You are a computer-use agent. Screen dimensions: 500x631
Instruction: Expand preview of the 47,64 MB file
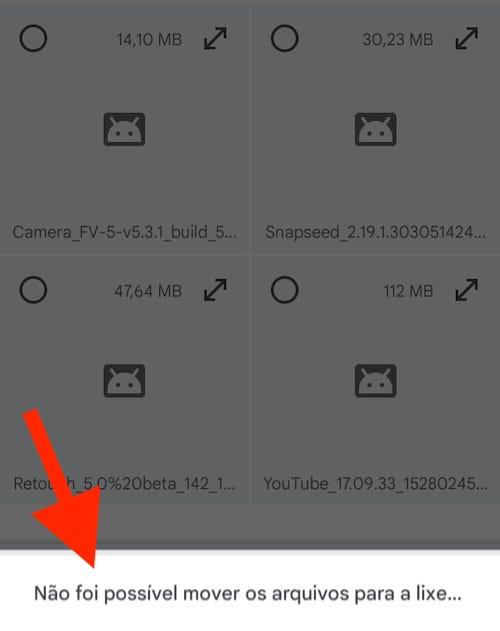(215, 290)
